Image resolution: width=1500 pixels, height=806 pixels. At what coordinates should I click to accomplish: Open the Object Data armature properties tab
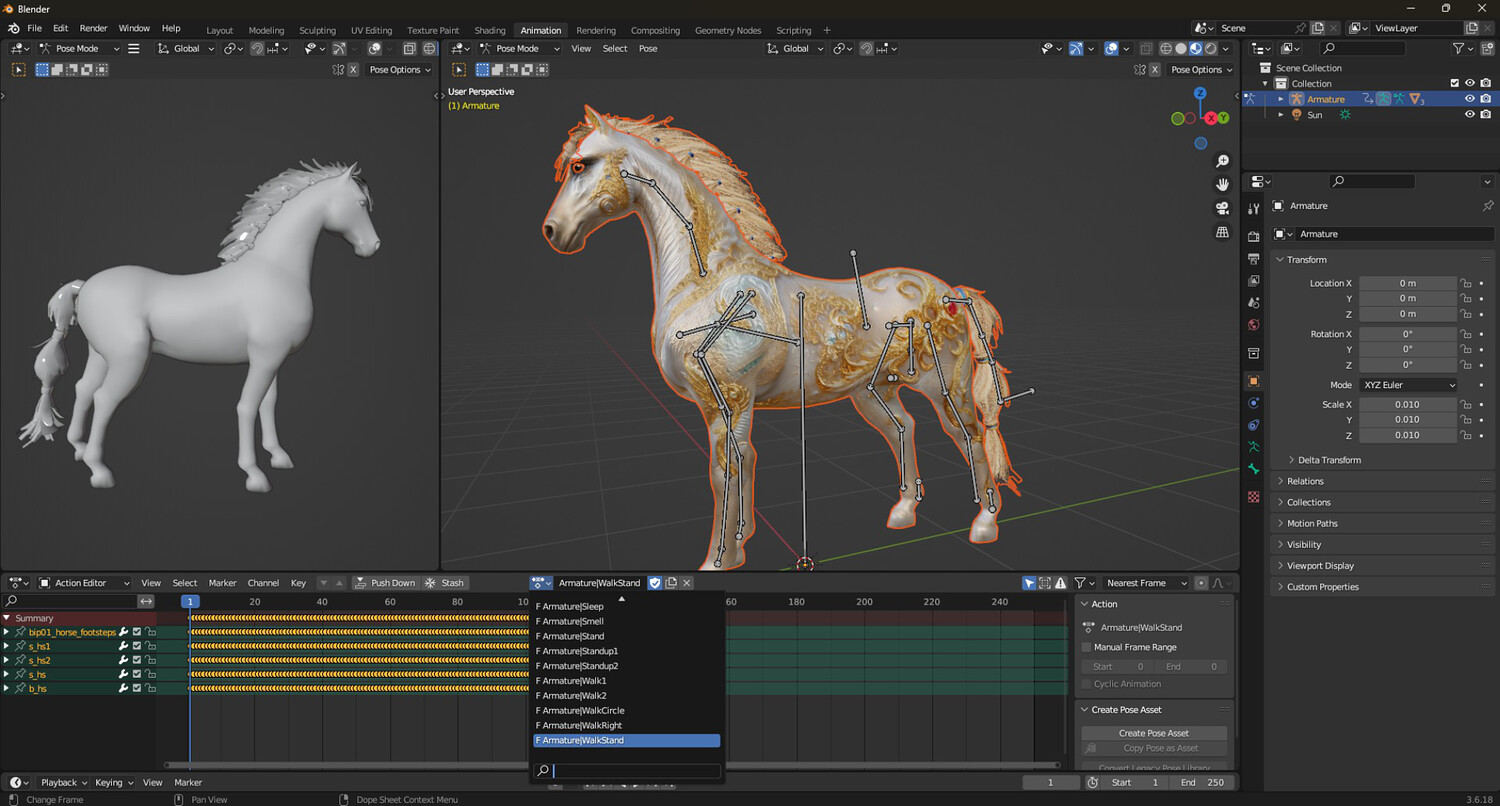(x=1254, y=447)
